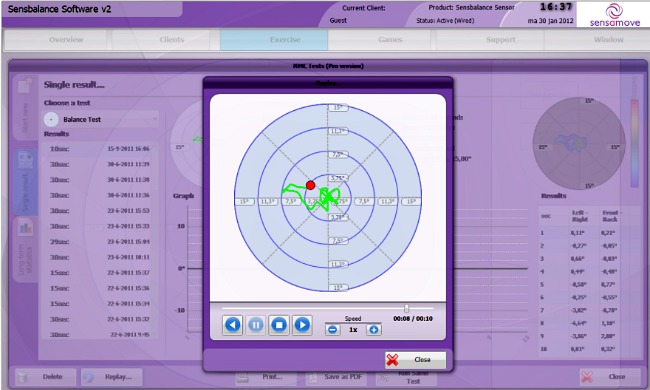Image resolution: width=650 pixels, height=390 pixels.
Task: Click the replay rewind (left arrow) button
Action: [233, 325]
